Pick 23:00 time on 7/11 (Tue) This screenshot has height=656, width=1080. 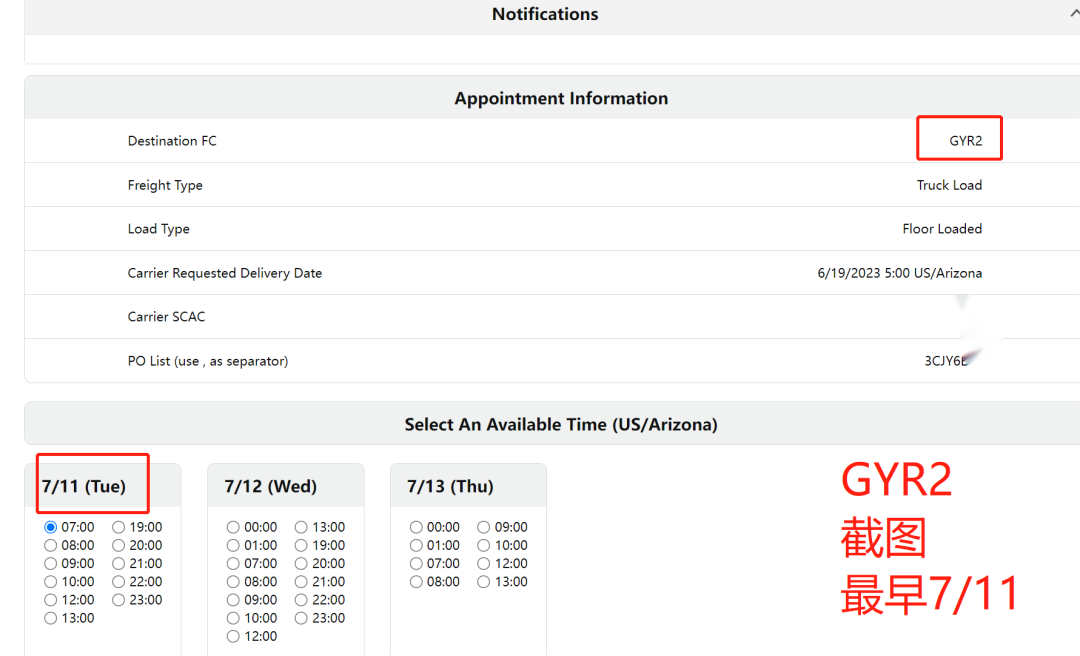119,600
